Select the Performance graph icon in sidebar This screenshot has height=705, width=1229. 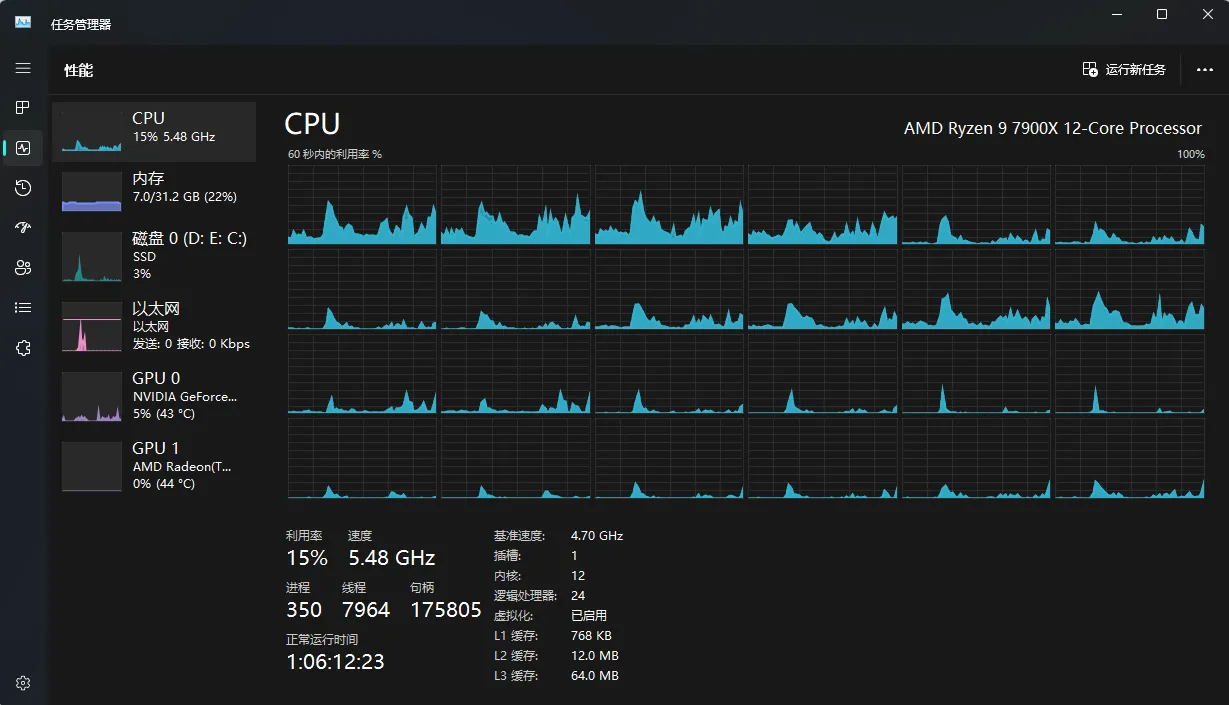pos(23,148)
